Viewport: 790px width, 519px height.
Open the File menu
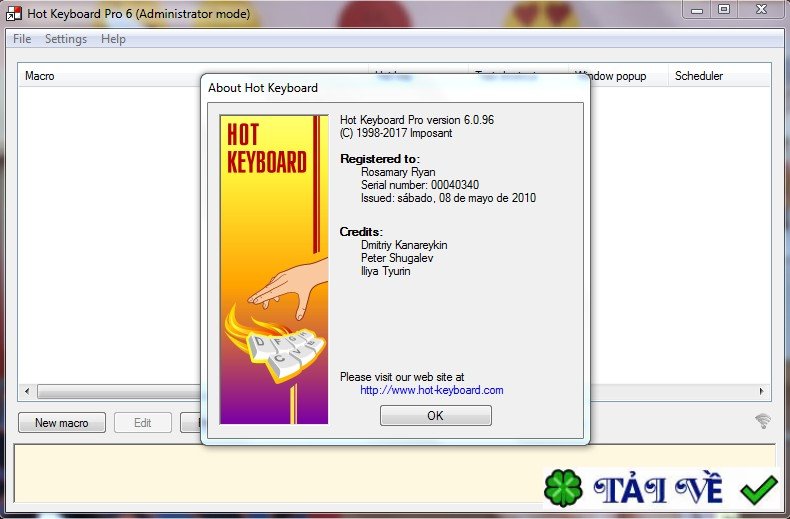(22, 39)
